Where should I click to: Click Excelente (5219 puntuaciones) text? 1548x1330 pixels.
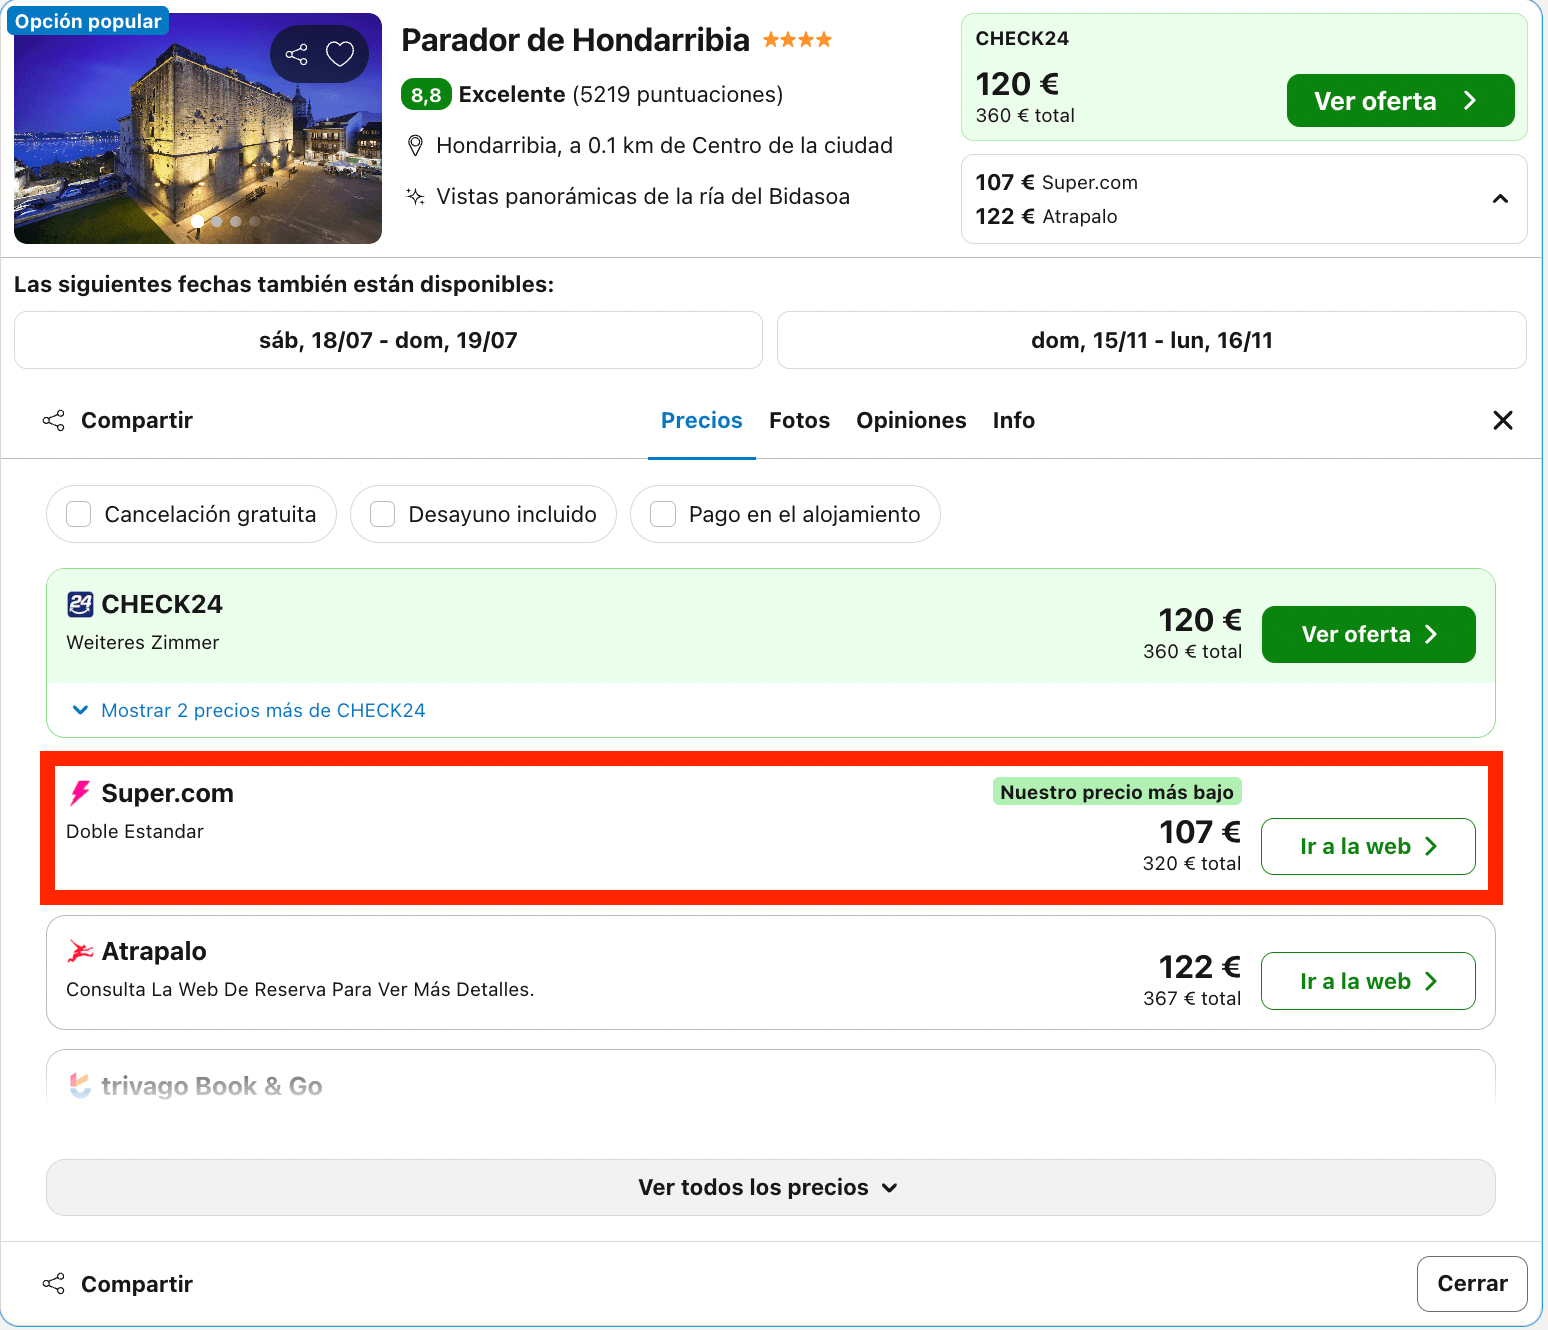[620, 95]
